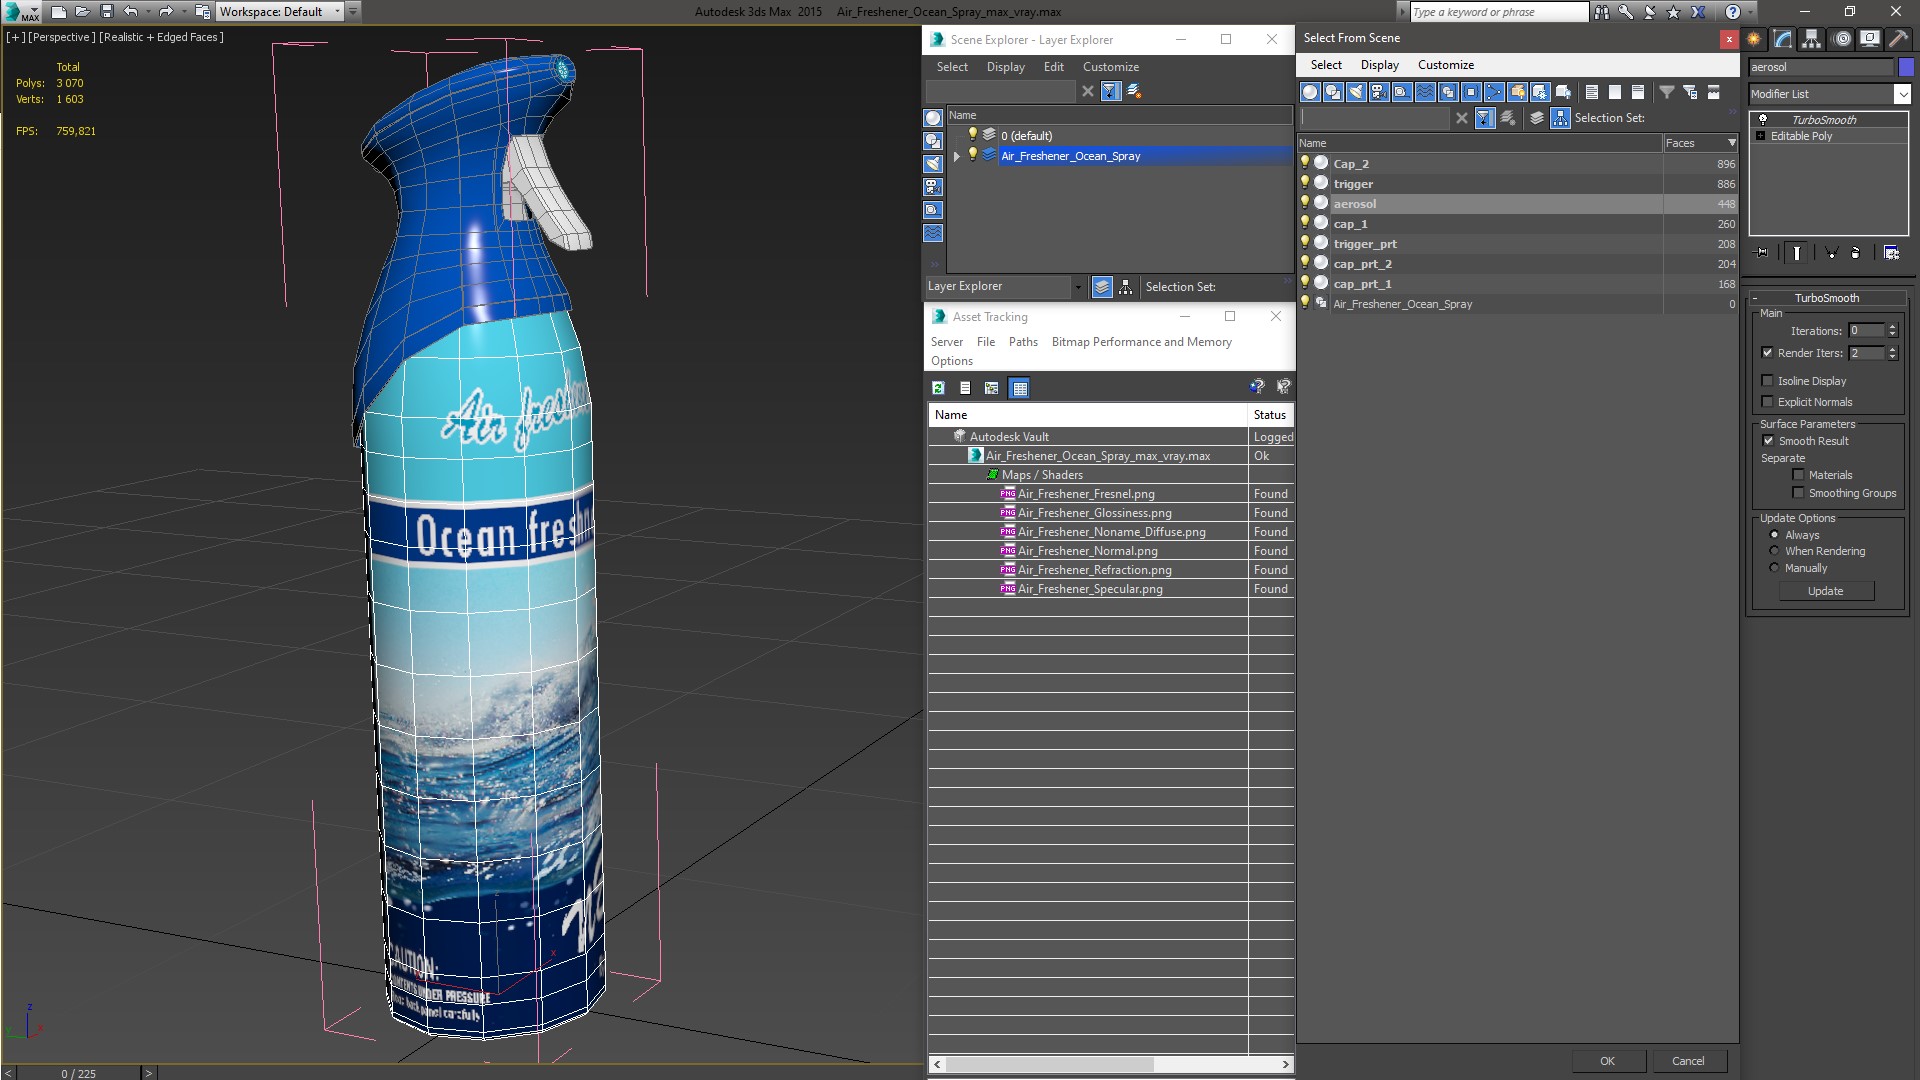Open the 3ds Max application menu
Image resolution: width=1920 pixels, height=1080 pixels.
pos(20,12)
